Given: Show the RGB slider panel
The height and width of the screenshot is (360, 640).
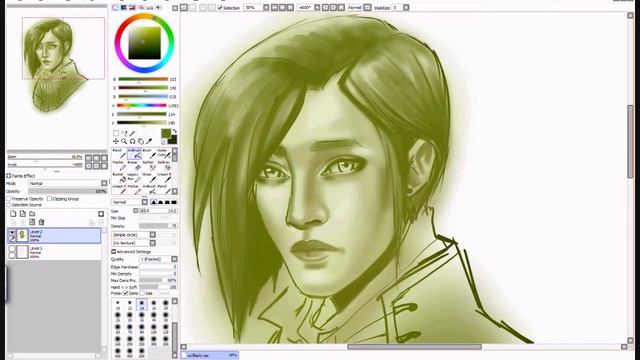Looking at the screenshot, I should click(124, 7).
